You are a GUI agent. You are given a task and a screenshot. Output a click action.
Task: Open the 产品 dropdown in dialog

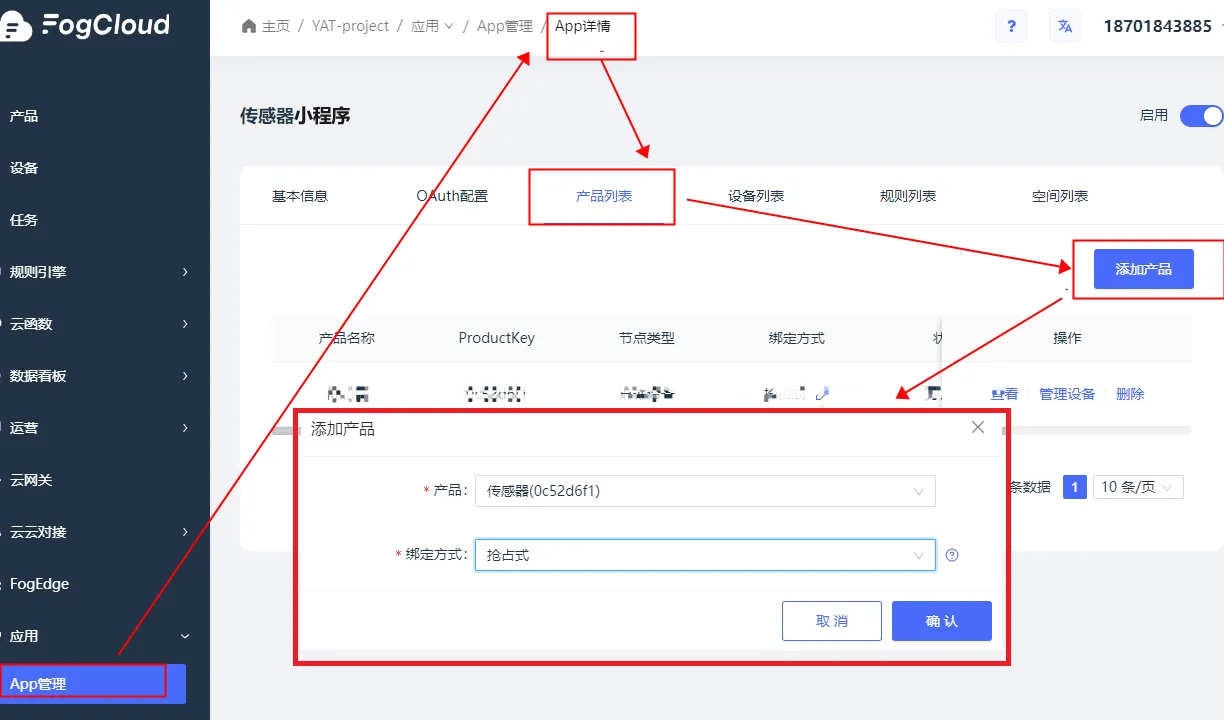[705, 491]
